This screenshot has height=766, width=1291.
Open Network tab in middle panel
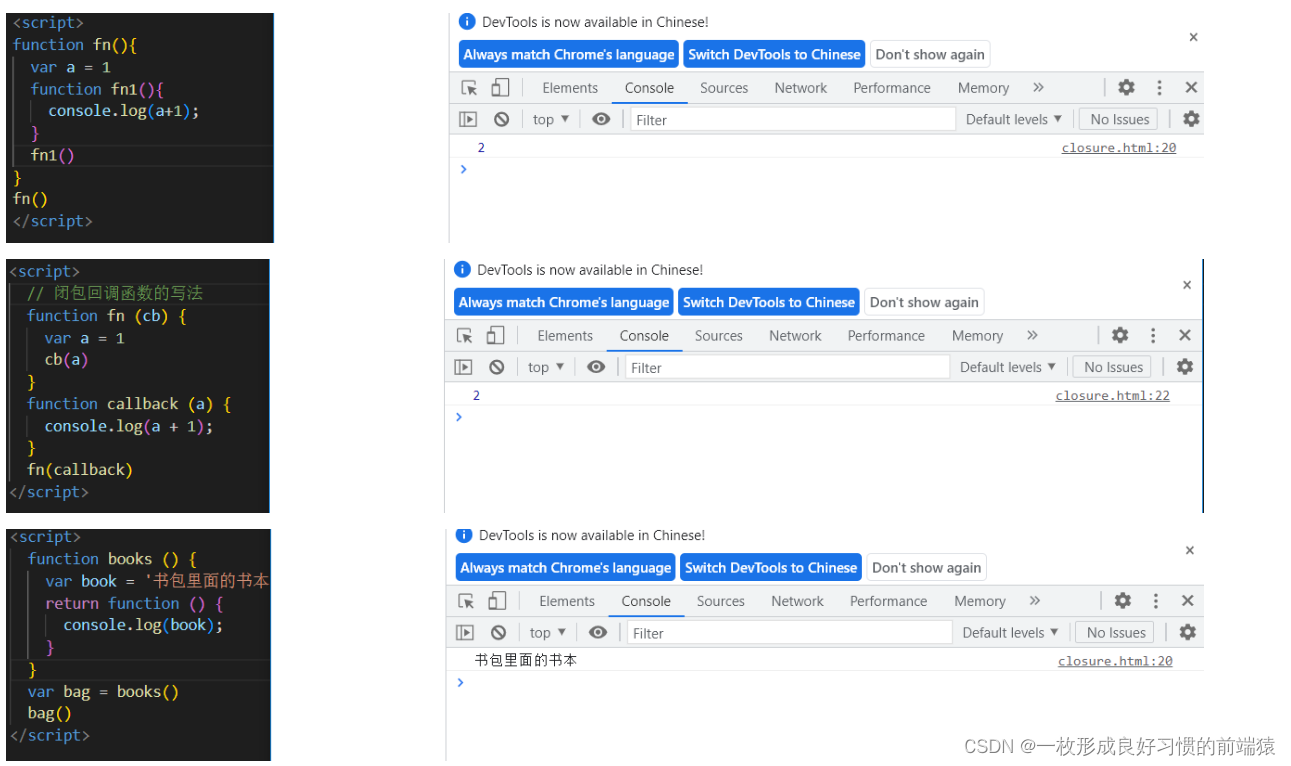coord(796,336)
